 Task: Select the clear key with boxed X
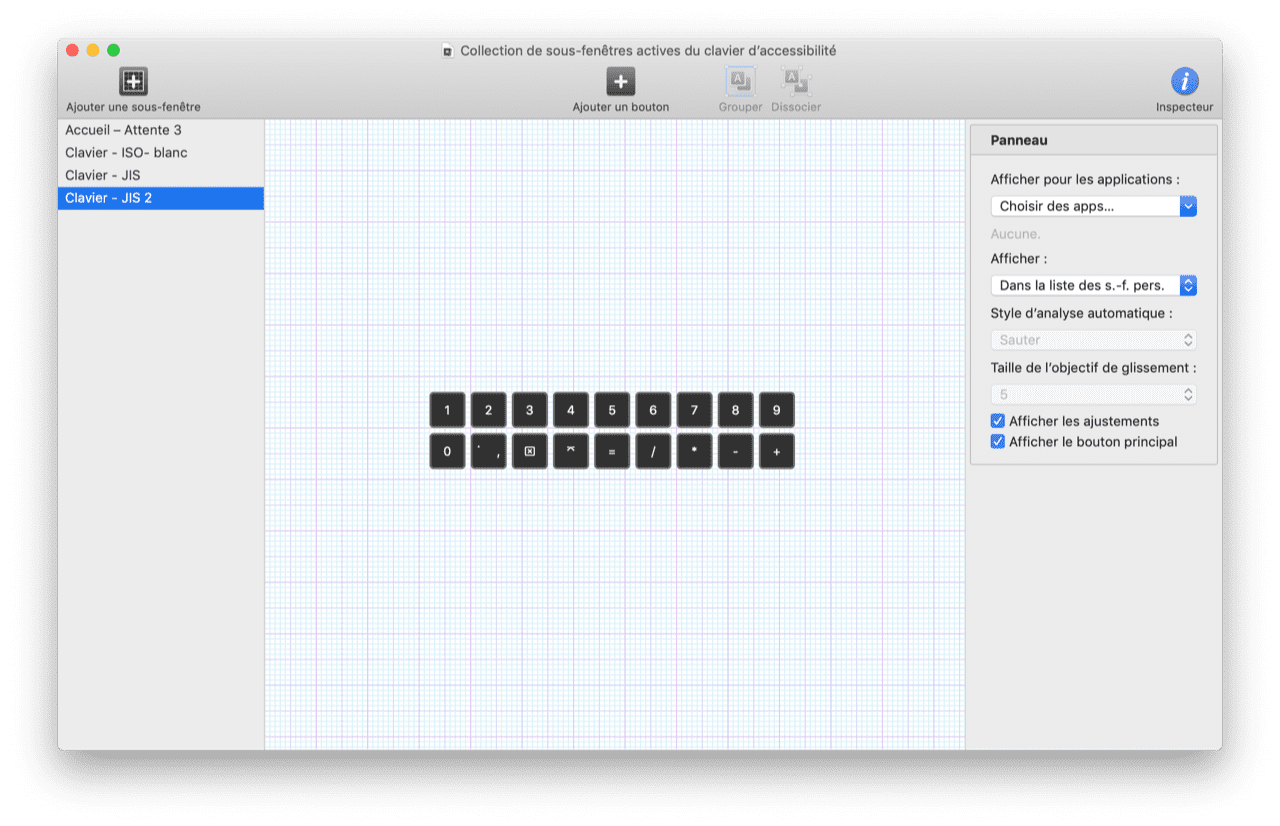point(529,451)
